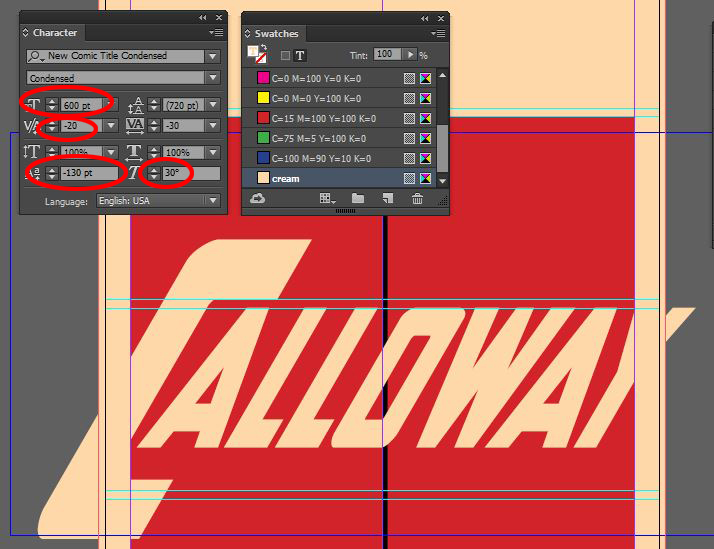This screenshot has width=714, height=549.
Task: Open the font family dropdown
Action: [212, 56]
